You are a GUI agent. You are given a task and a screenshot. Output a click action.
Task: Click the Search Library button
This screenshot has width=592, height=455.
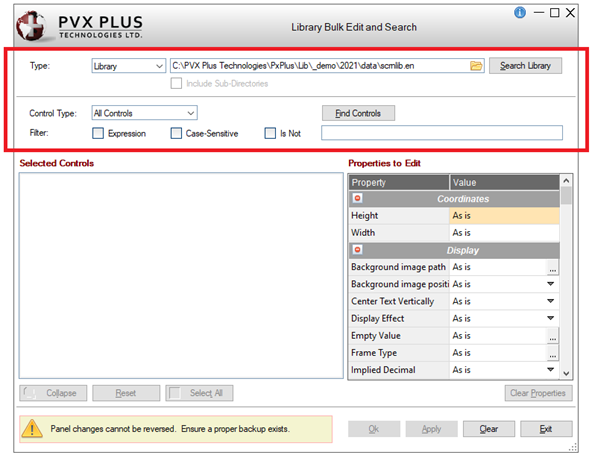pos(525,66)
